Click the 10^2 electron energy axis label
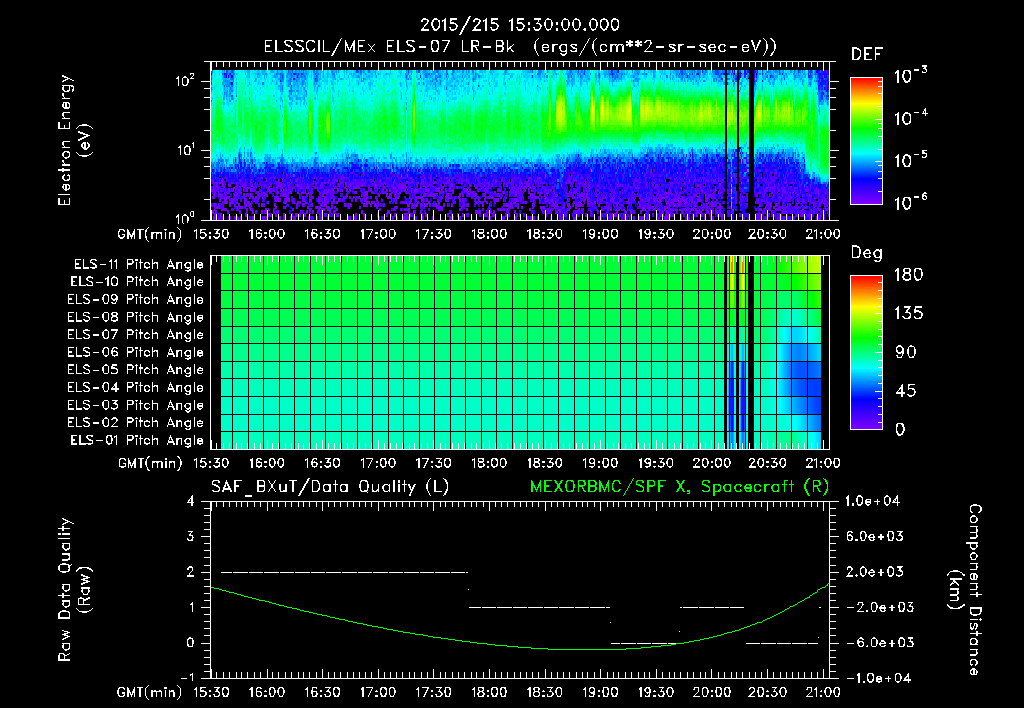Image resolution: width=1024 pixels, height=708 pixels. click(x=185, y=82)
